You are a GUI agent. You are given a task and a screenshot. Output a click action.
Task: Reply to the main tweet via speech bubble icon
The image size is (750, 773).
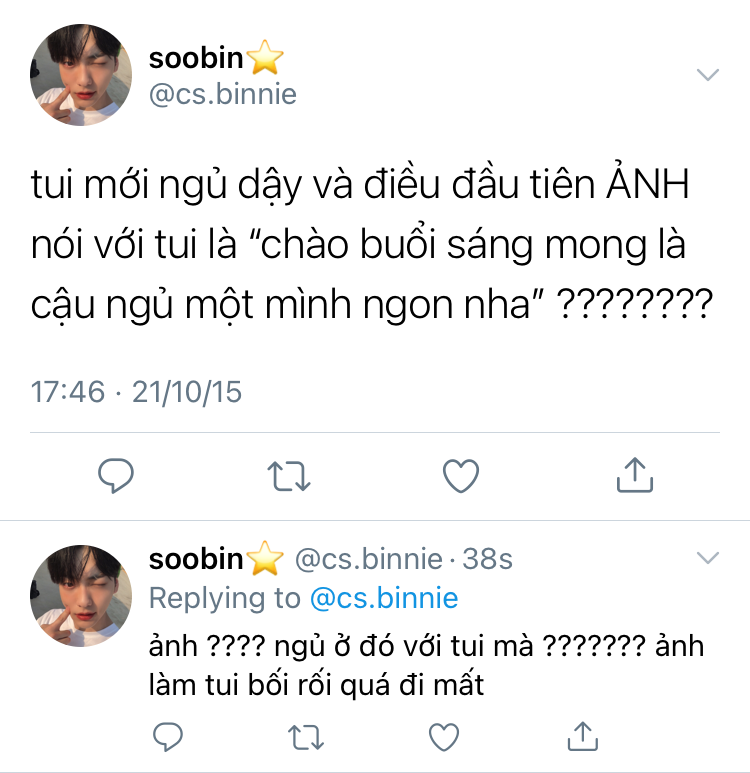click(x=116, y=476)
